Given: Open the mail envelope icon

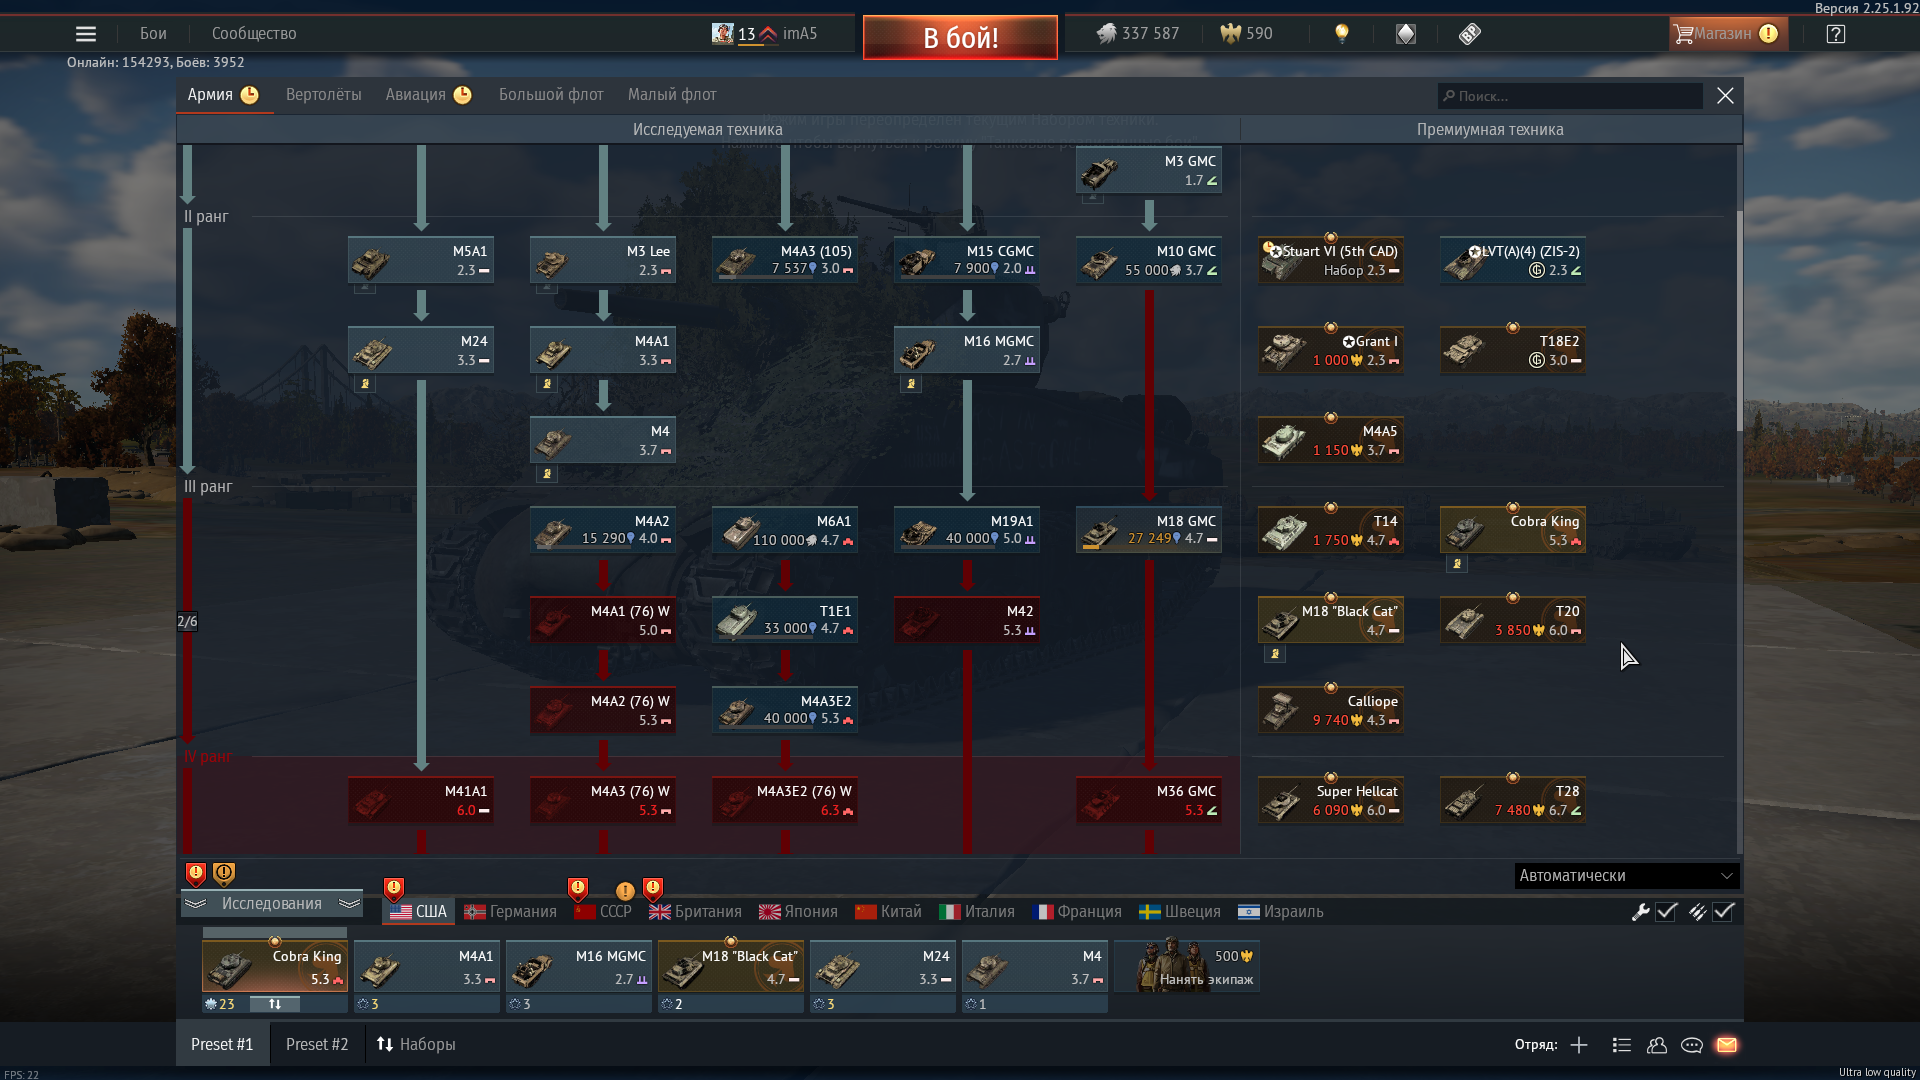Looking at the screenshot, I should tap(1727, 1045).
